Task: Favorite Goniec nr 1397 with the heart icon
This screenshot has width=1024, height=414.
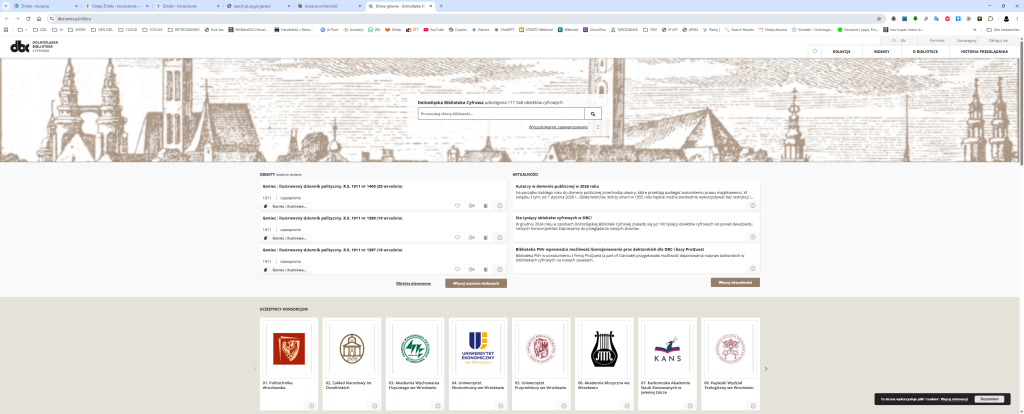Action: [x=457, y=269]
